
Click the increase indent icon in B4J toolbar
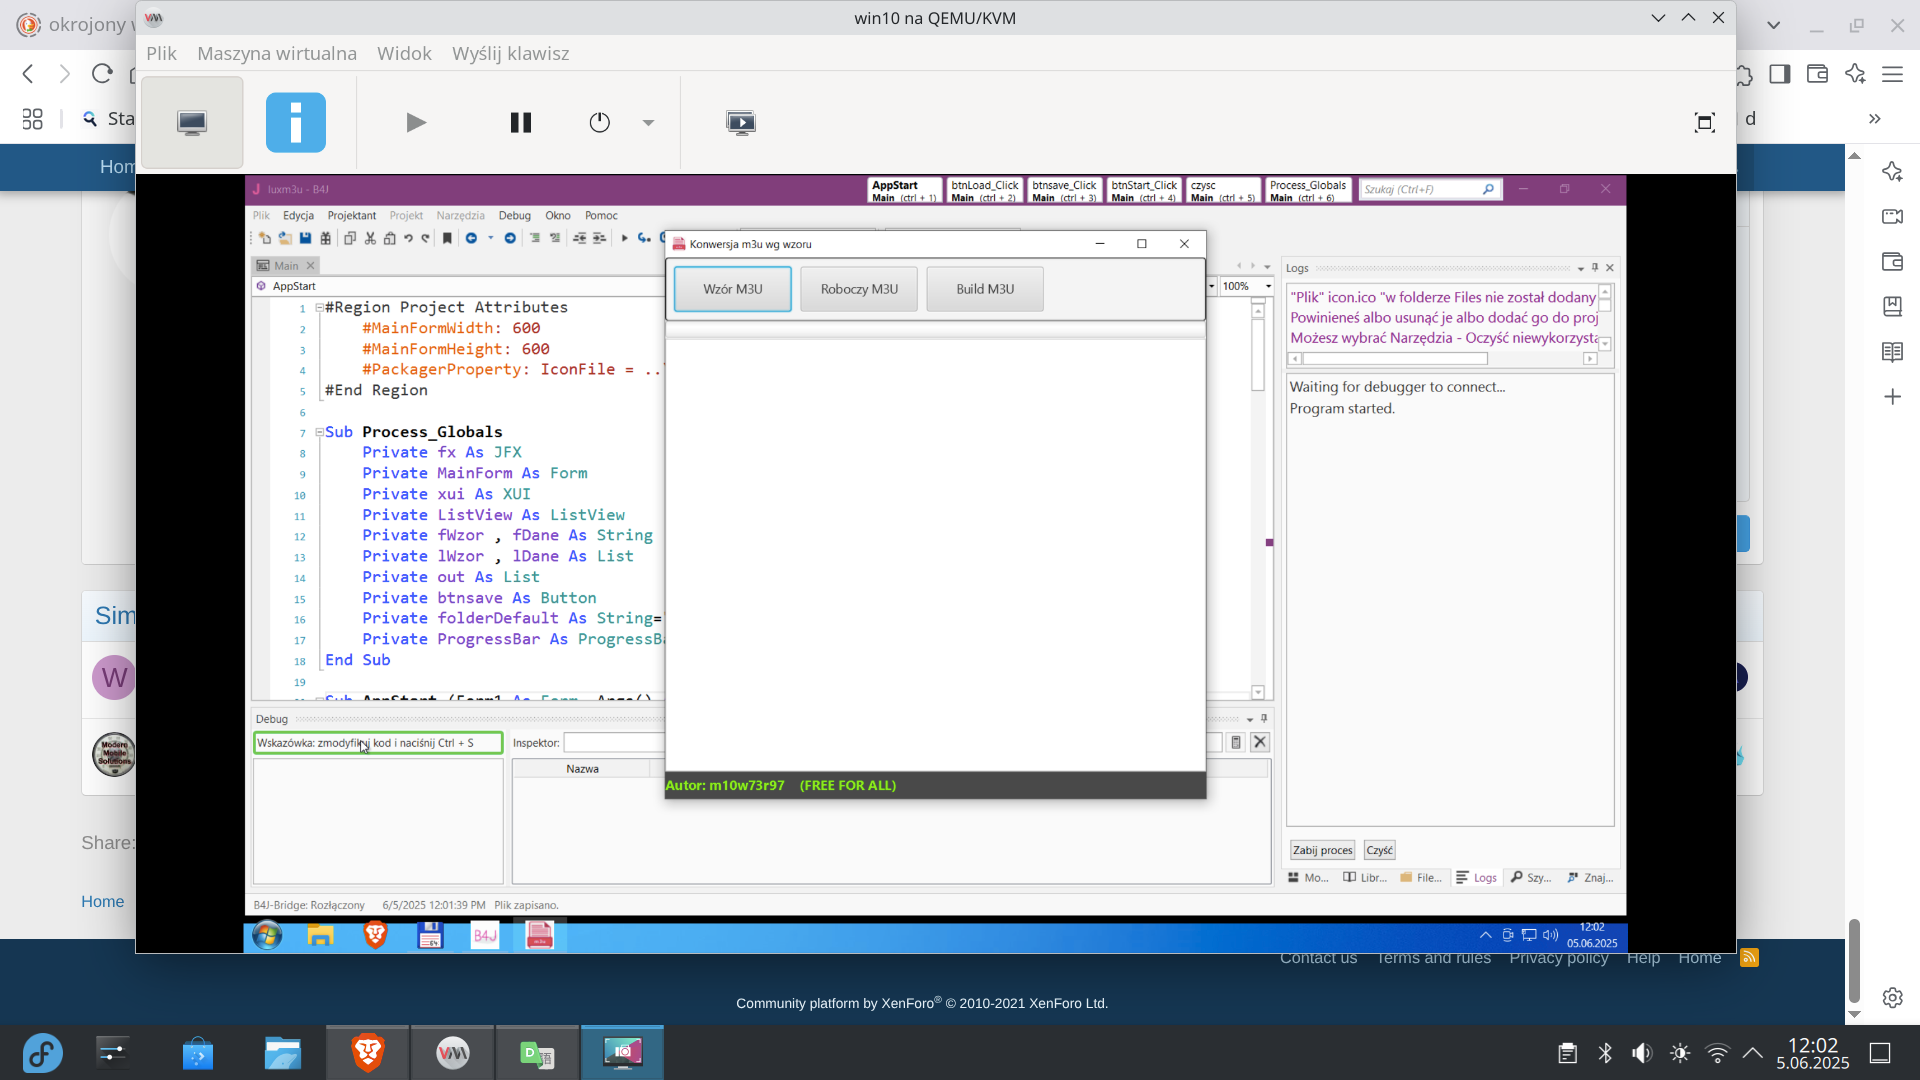(599, 238)
